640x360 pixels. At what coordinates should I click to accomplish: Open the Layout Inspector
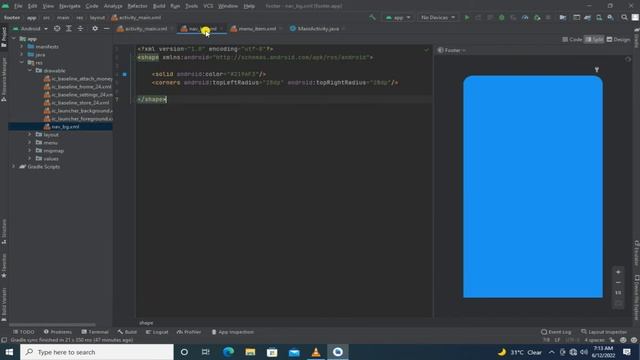pos(604,332)
